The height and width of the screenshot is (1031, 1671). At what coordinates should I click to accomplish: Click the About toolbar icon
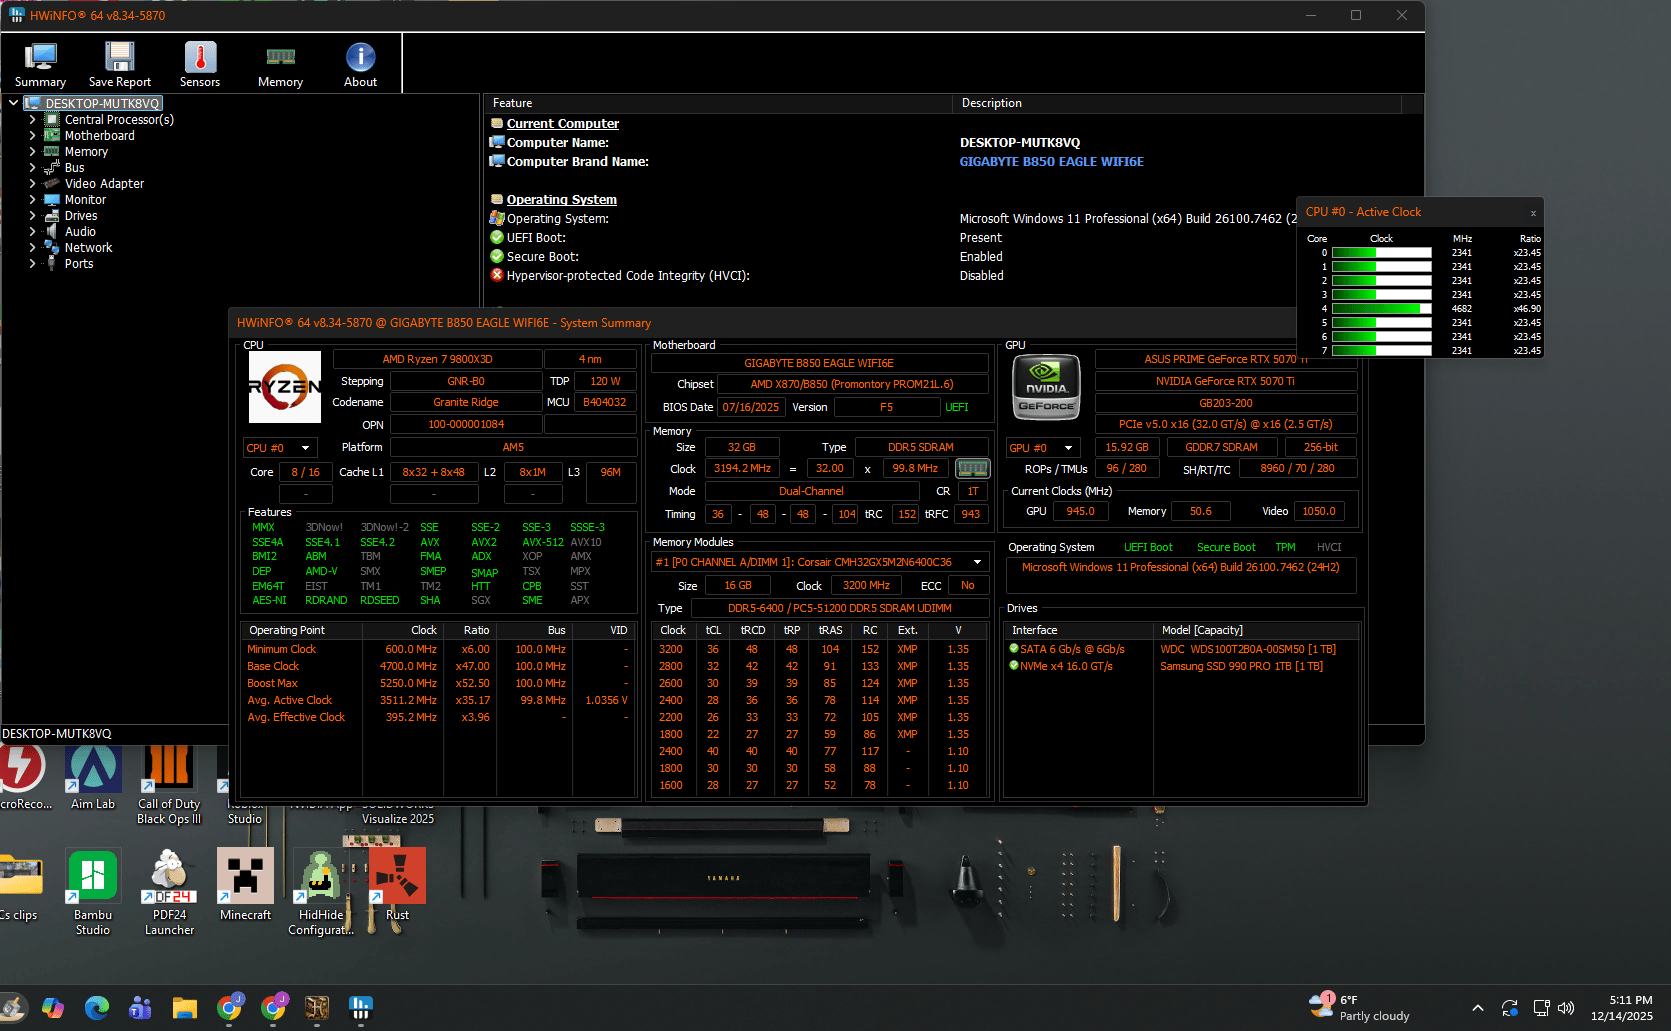click(x=360, y=65)
